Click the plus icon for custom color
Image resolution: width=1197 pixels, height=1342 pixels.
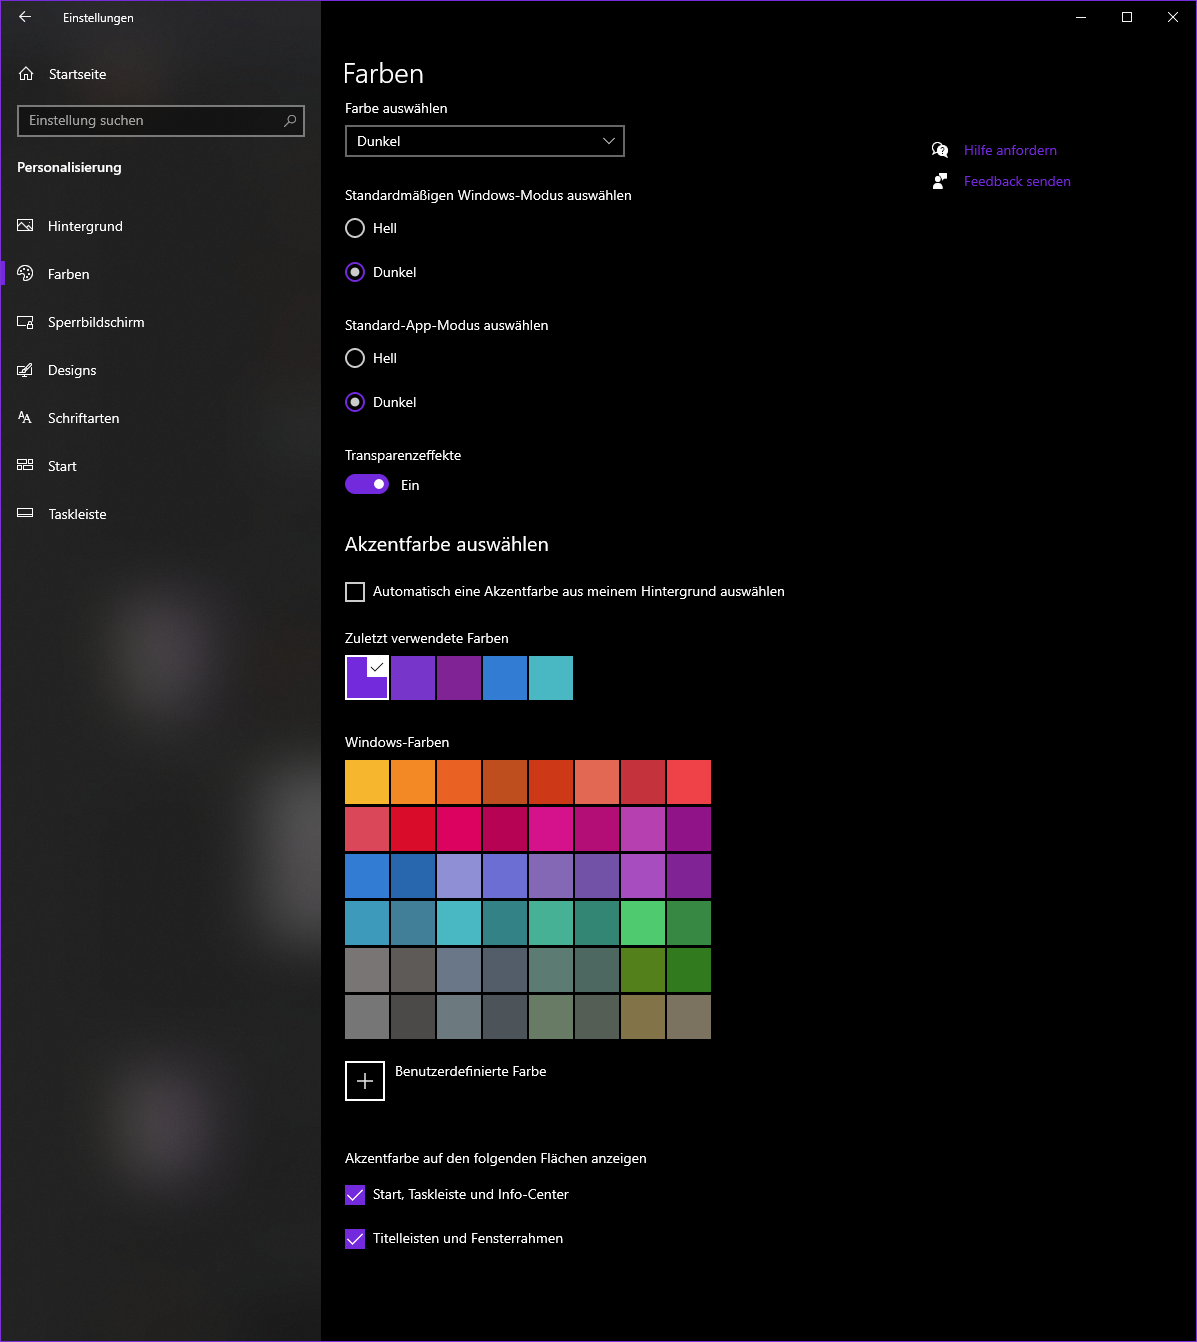tap(365, 1081)
